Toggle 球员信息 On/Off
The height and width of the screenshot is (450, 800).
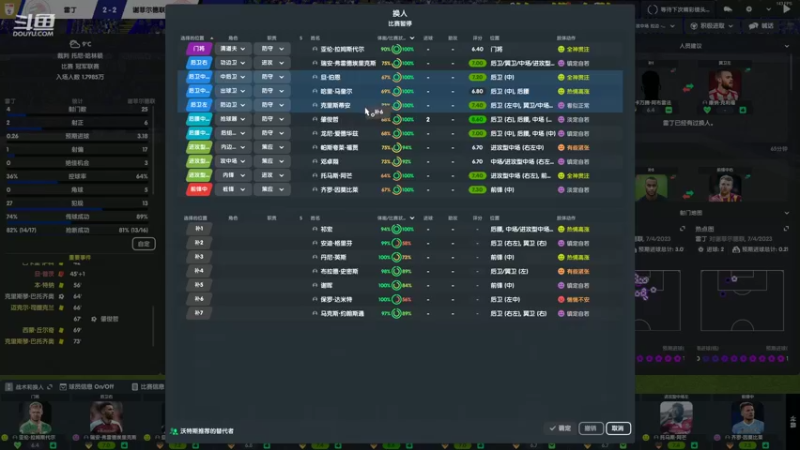87,387
